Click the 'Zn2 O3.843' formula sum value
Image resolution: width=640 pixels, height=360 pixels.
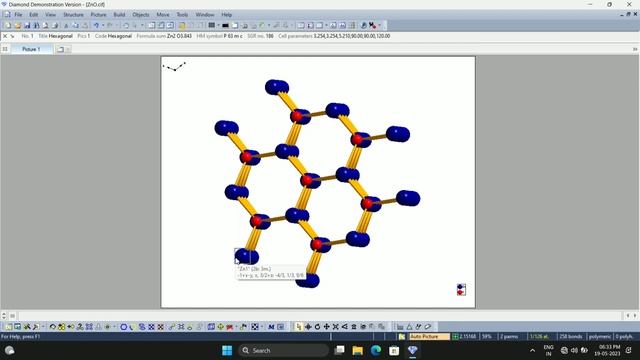point(179,36)
